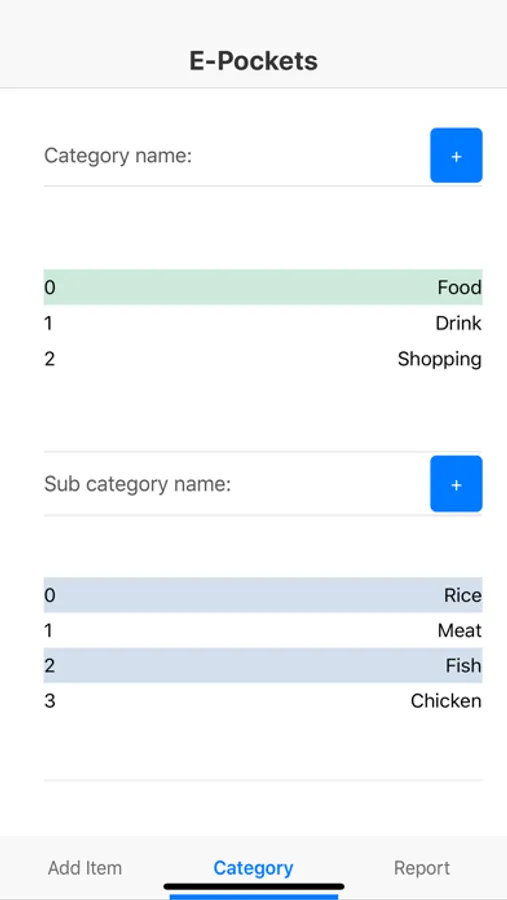Screen dimensions: 507x900
Task: Select the Drink category row
Action: pos(263,323)
